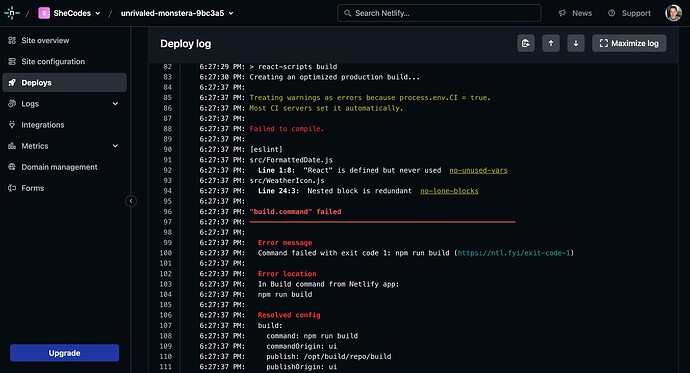Open Site configuration
690x373 pixels.
tap(64, 62)
